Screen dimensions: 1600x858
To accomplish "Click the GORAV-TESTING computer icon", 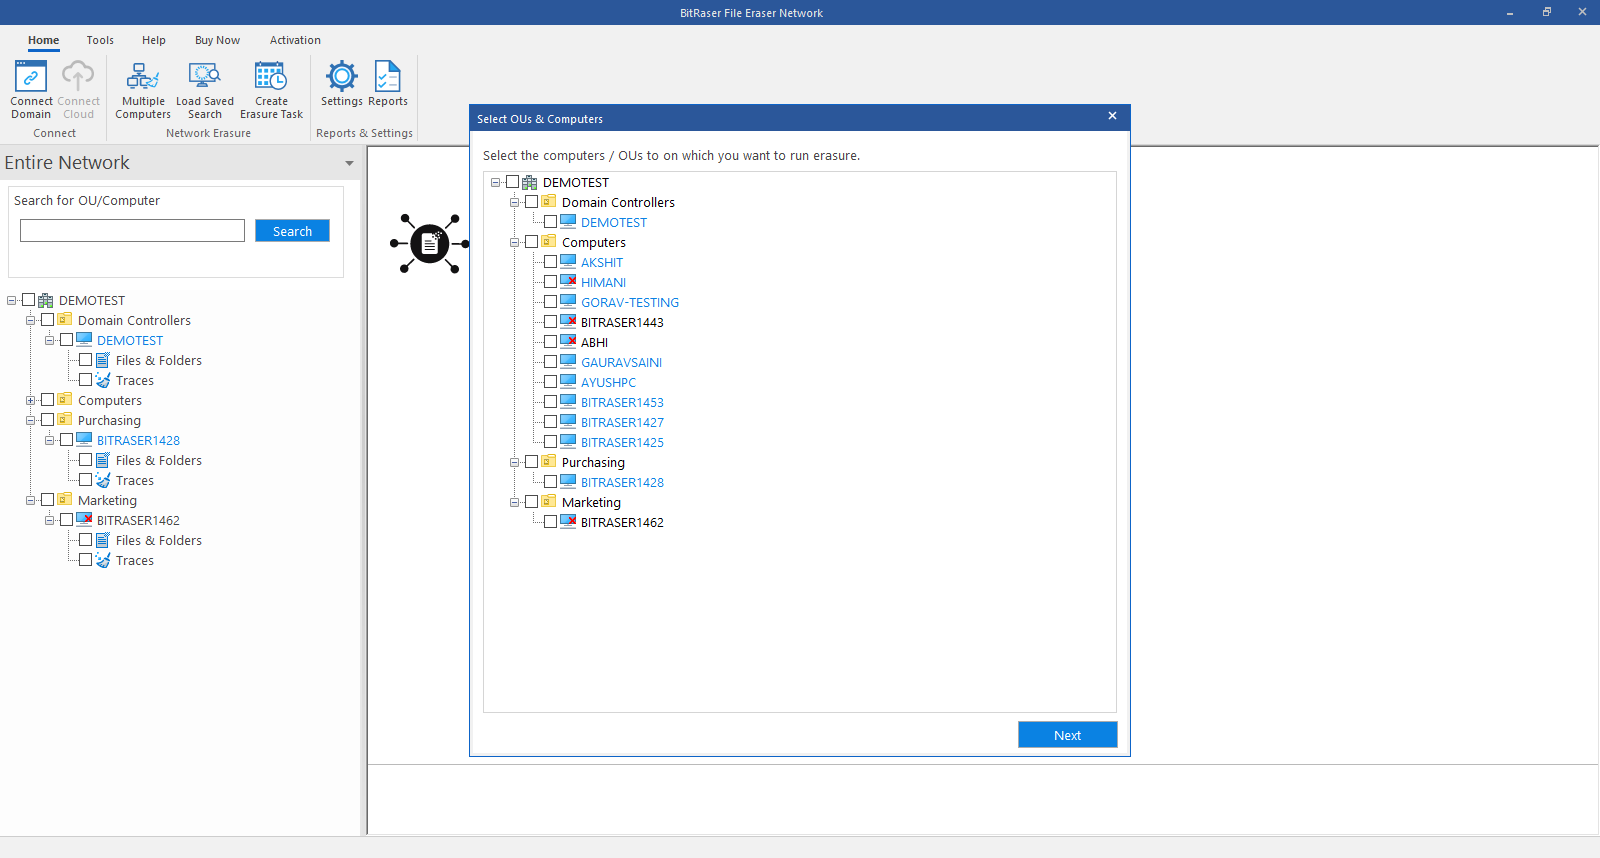I will pyautogui.click(x=568, y=302).
